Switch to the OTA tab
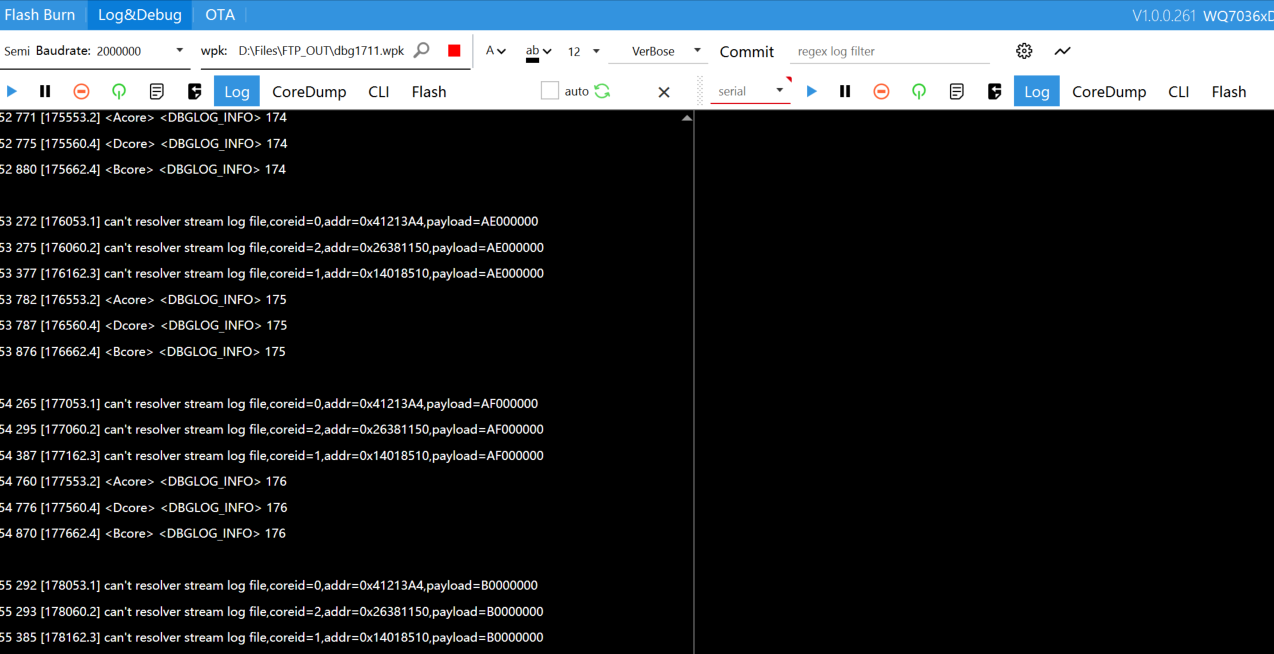 pos(219,14)
